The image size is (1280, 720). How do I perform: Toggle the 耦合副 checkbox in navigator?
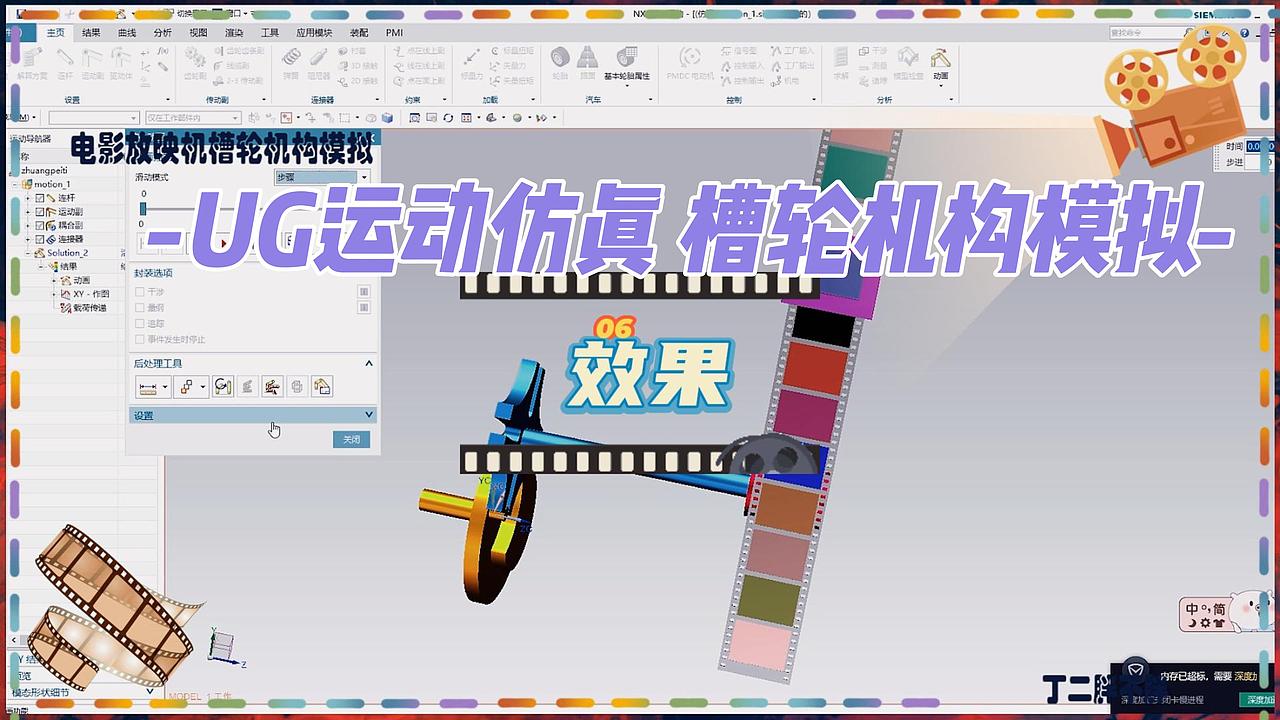click(x=40, y=226)
